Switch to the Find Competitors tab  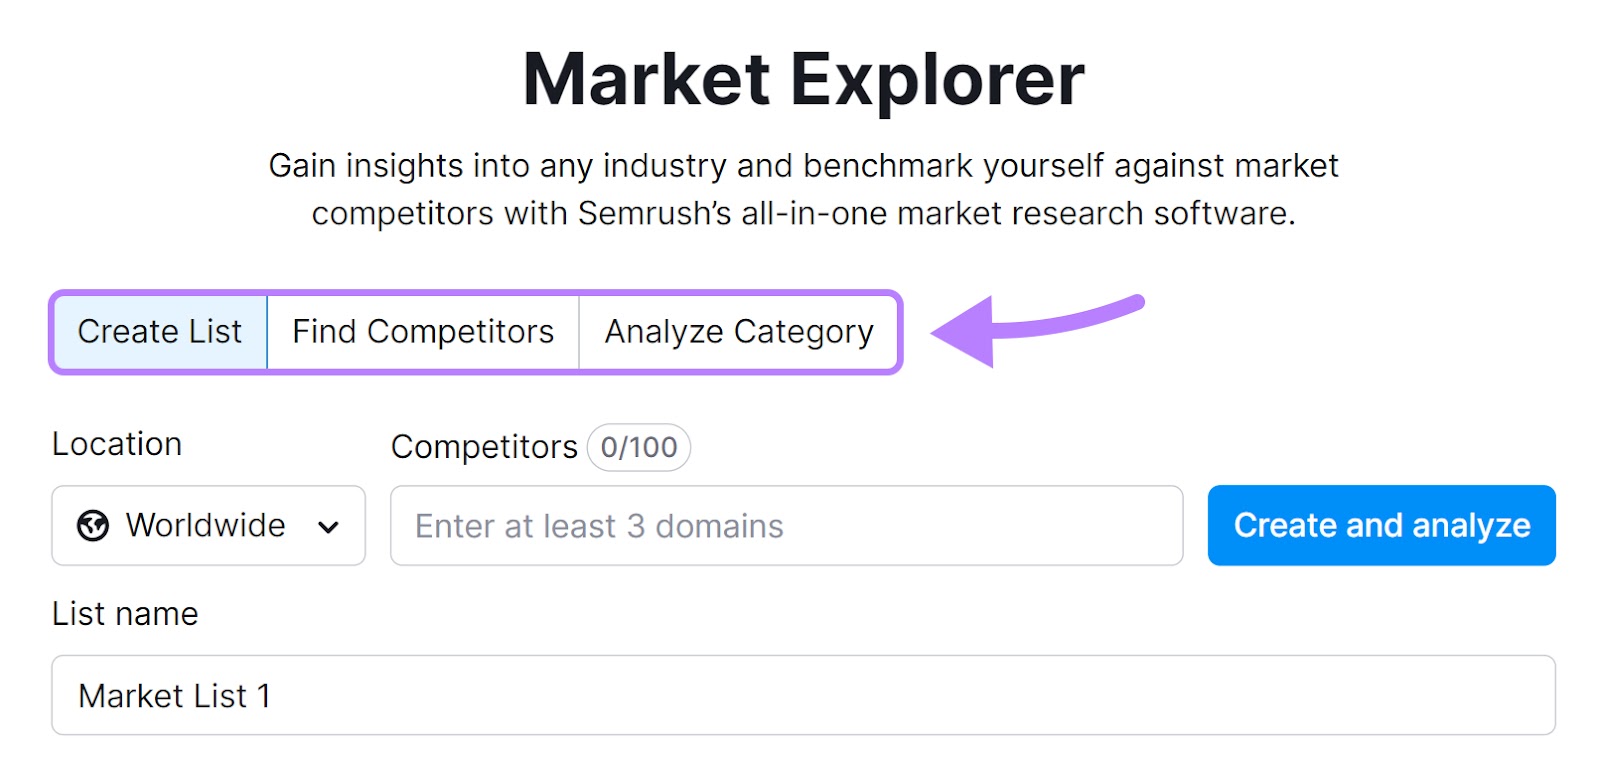422,332
